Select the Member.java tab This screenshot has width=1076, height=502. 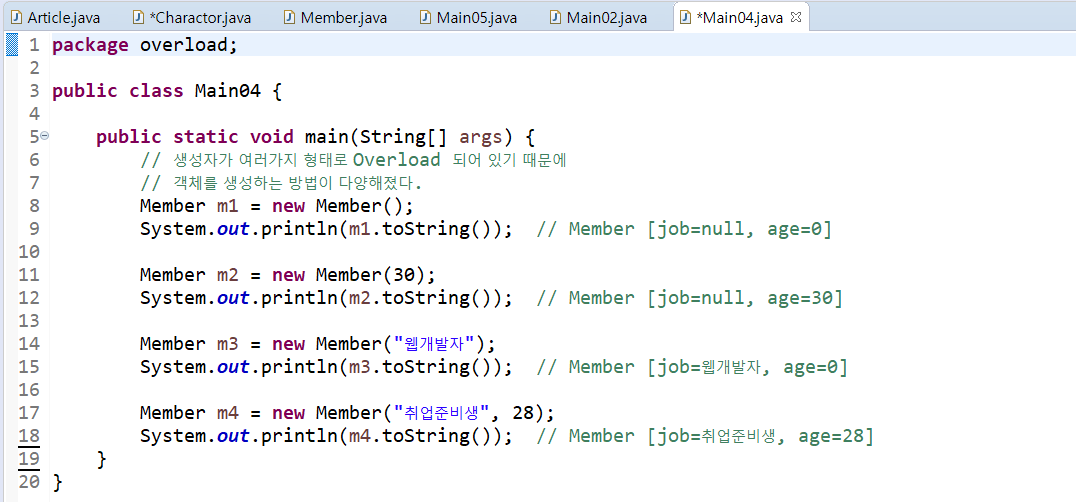336,17
